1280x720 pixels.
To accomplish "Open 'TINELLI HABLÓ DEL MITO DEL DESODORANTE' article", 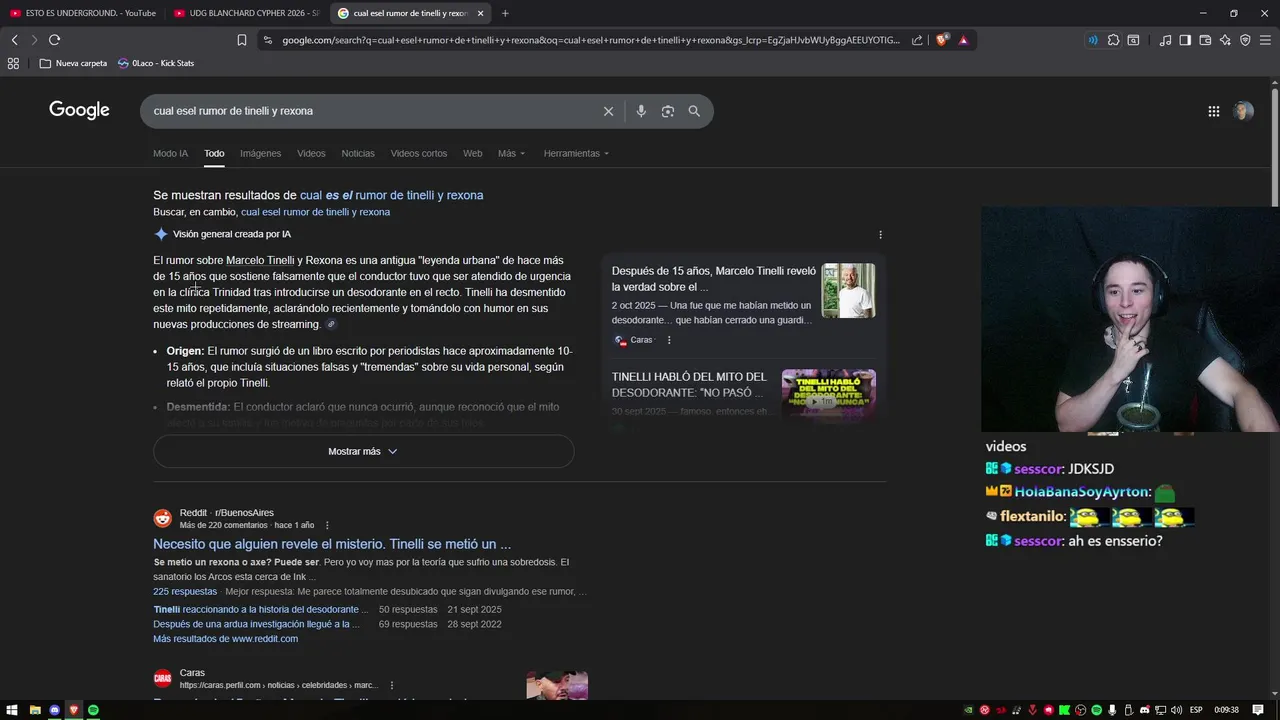I will click(x=689, y=385).
